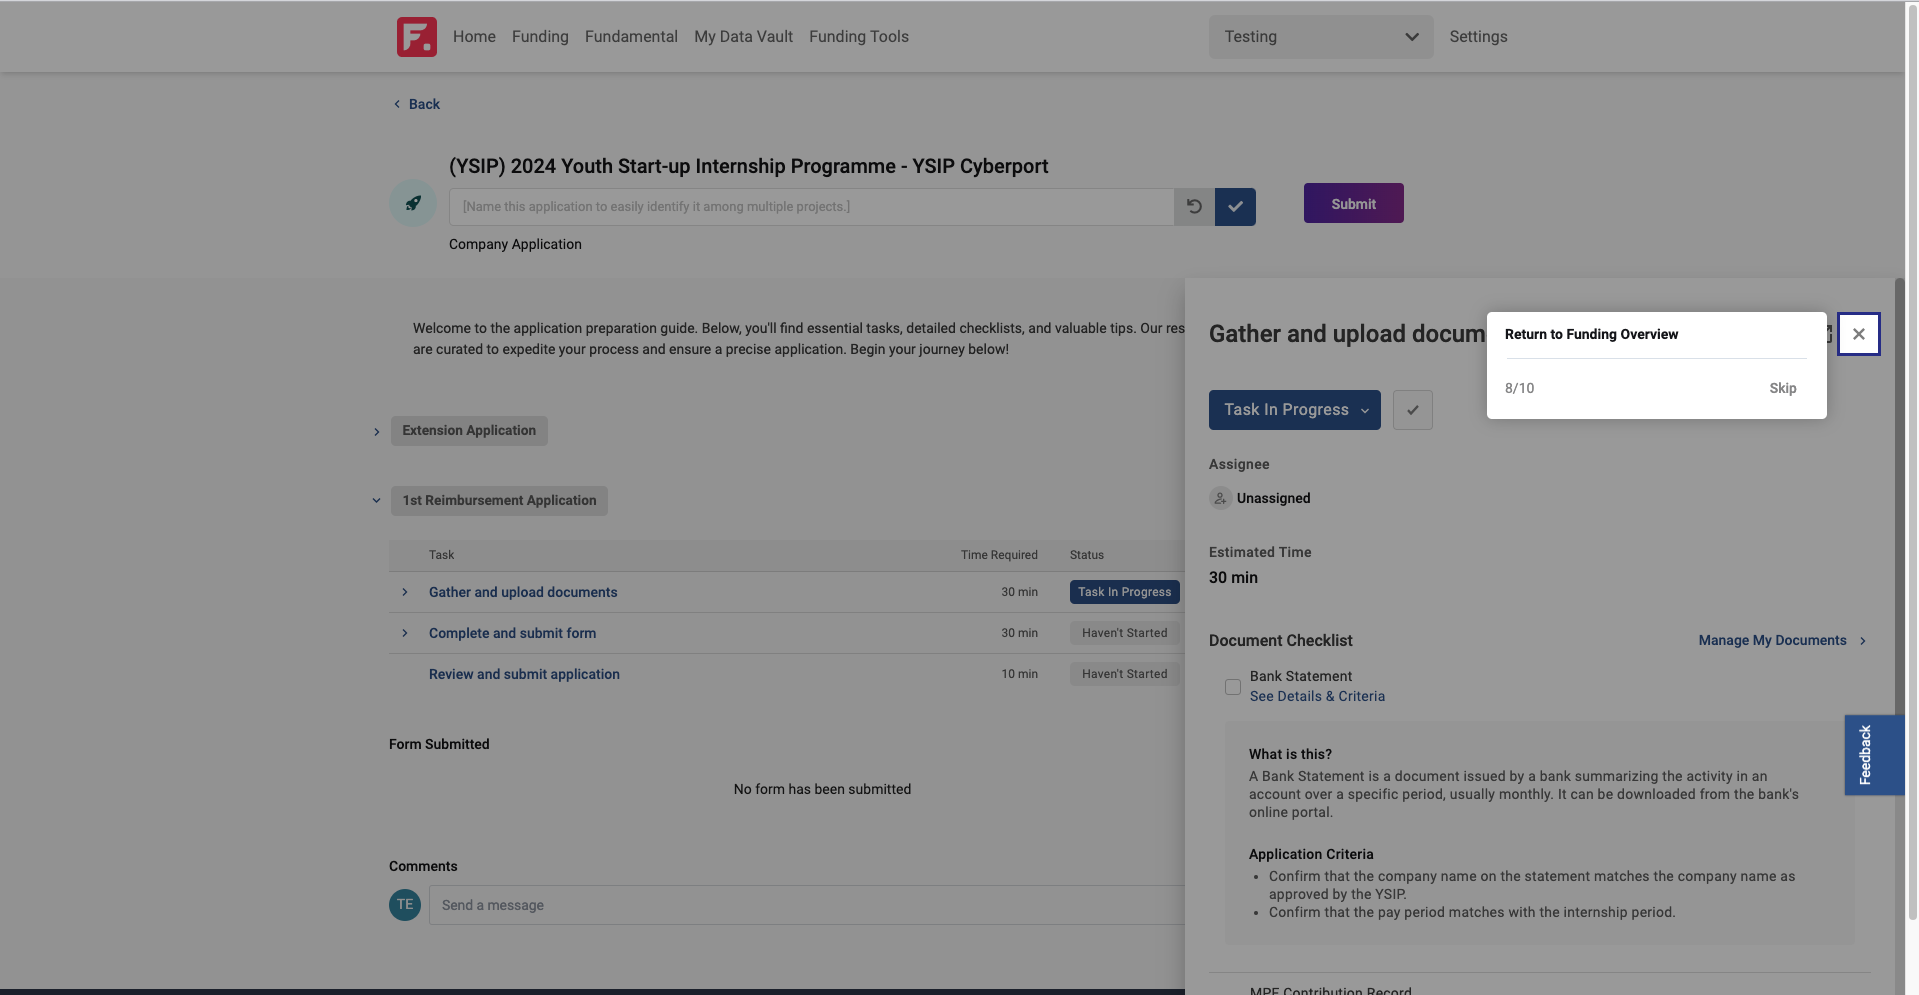Image resolution: width=1919 pixels, height=995 pixels.
Task: Click the page vertical scrollbar
Action: [x=1912, y=460]
